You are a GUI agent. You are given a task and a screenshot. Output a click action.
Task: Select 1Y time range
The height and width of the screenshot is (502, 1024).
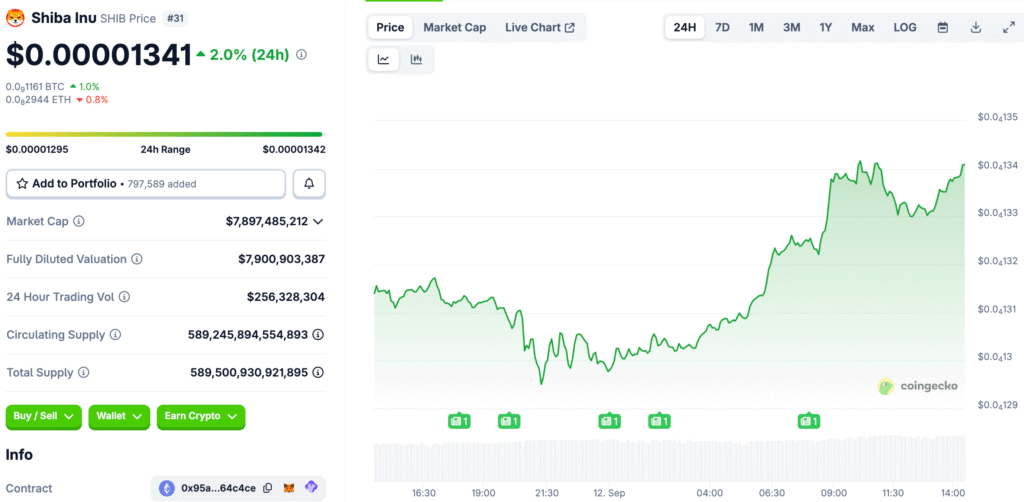coord(825,27)
